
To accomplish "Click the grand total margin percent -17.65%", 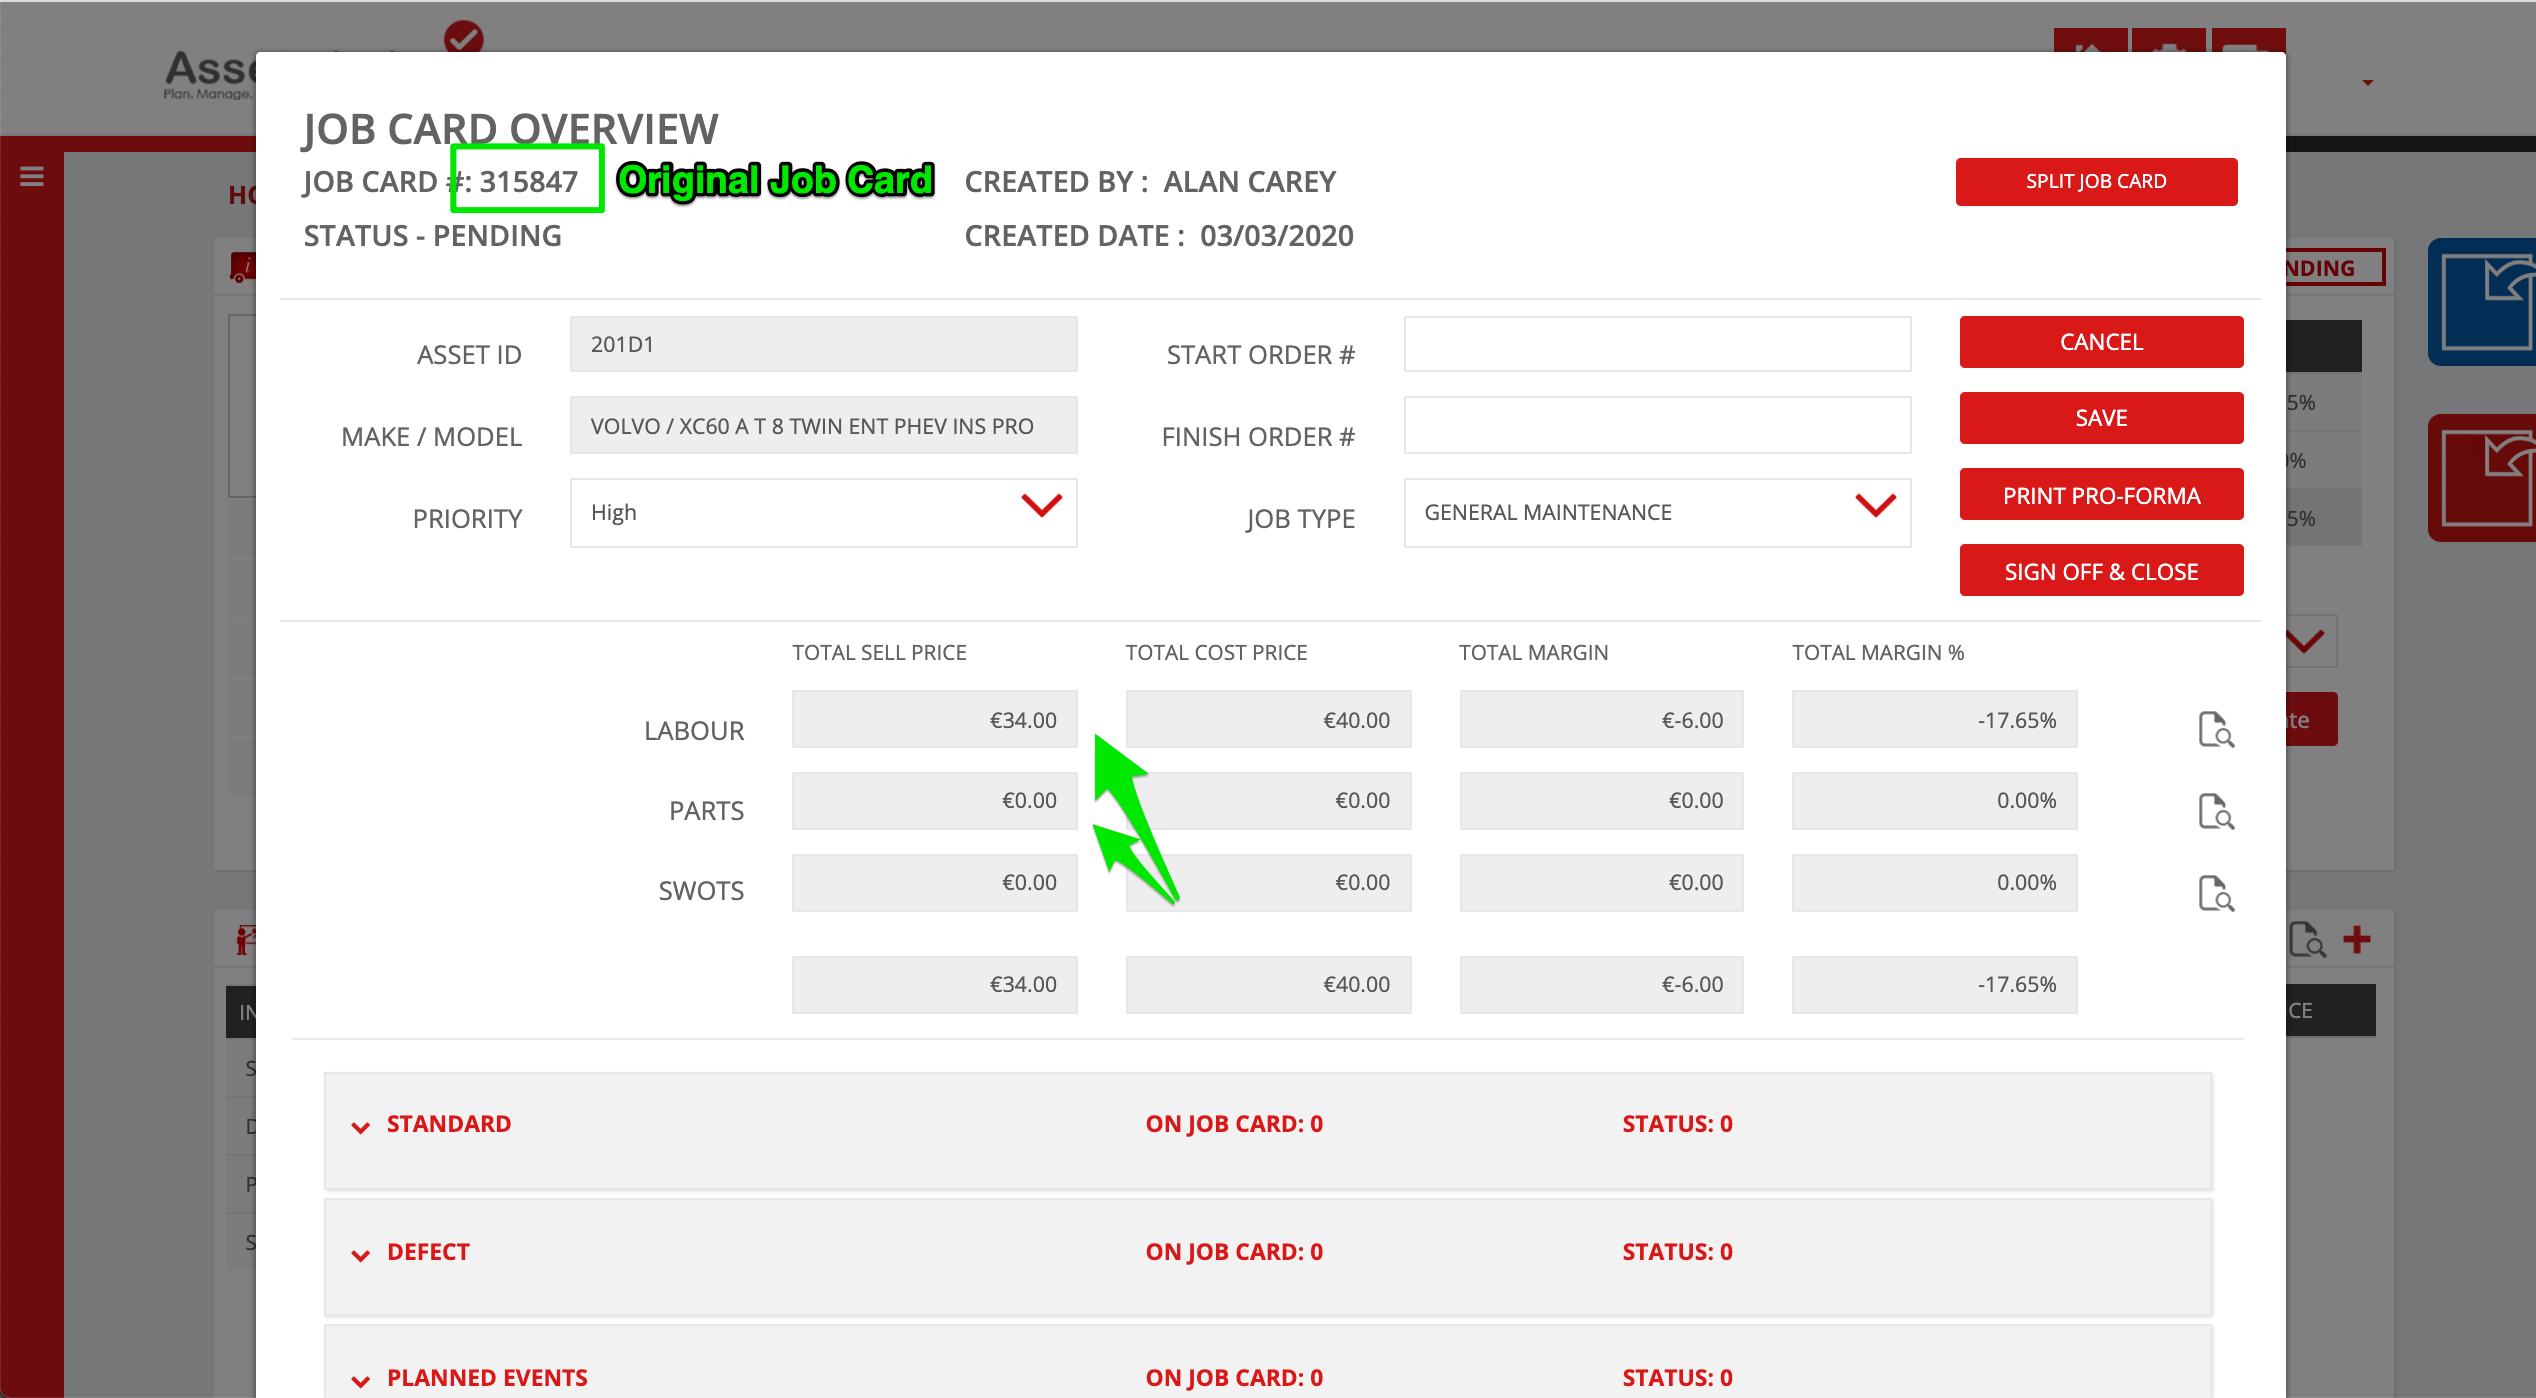I will point(1934,984).
